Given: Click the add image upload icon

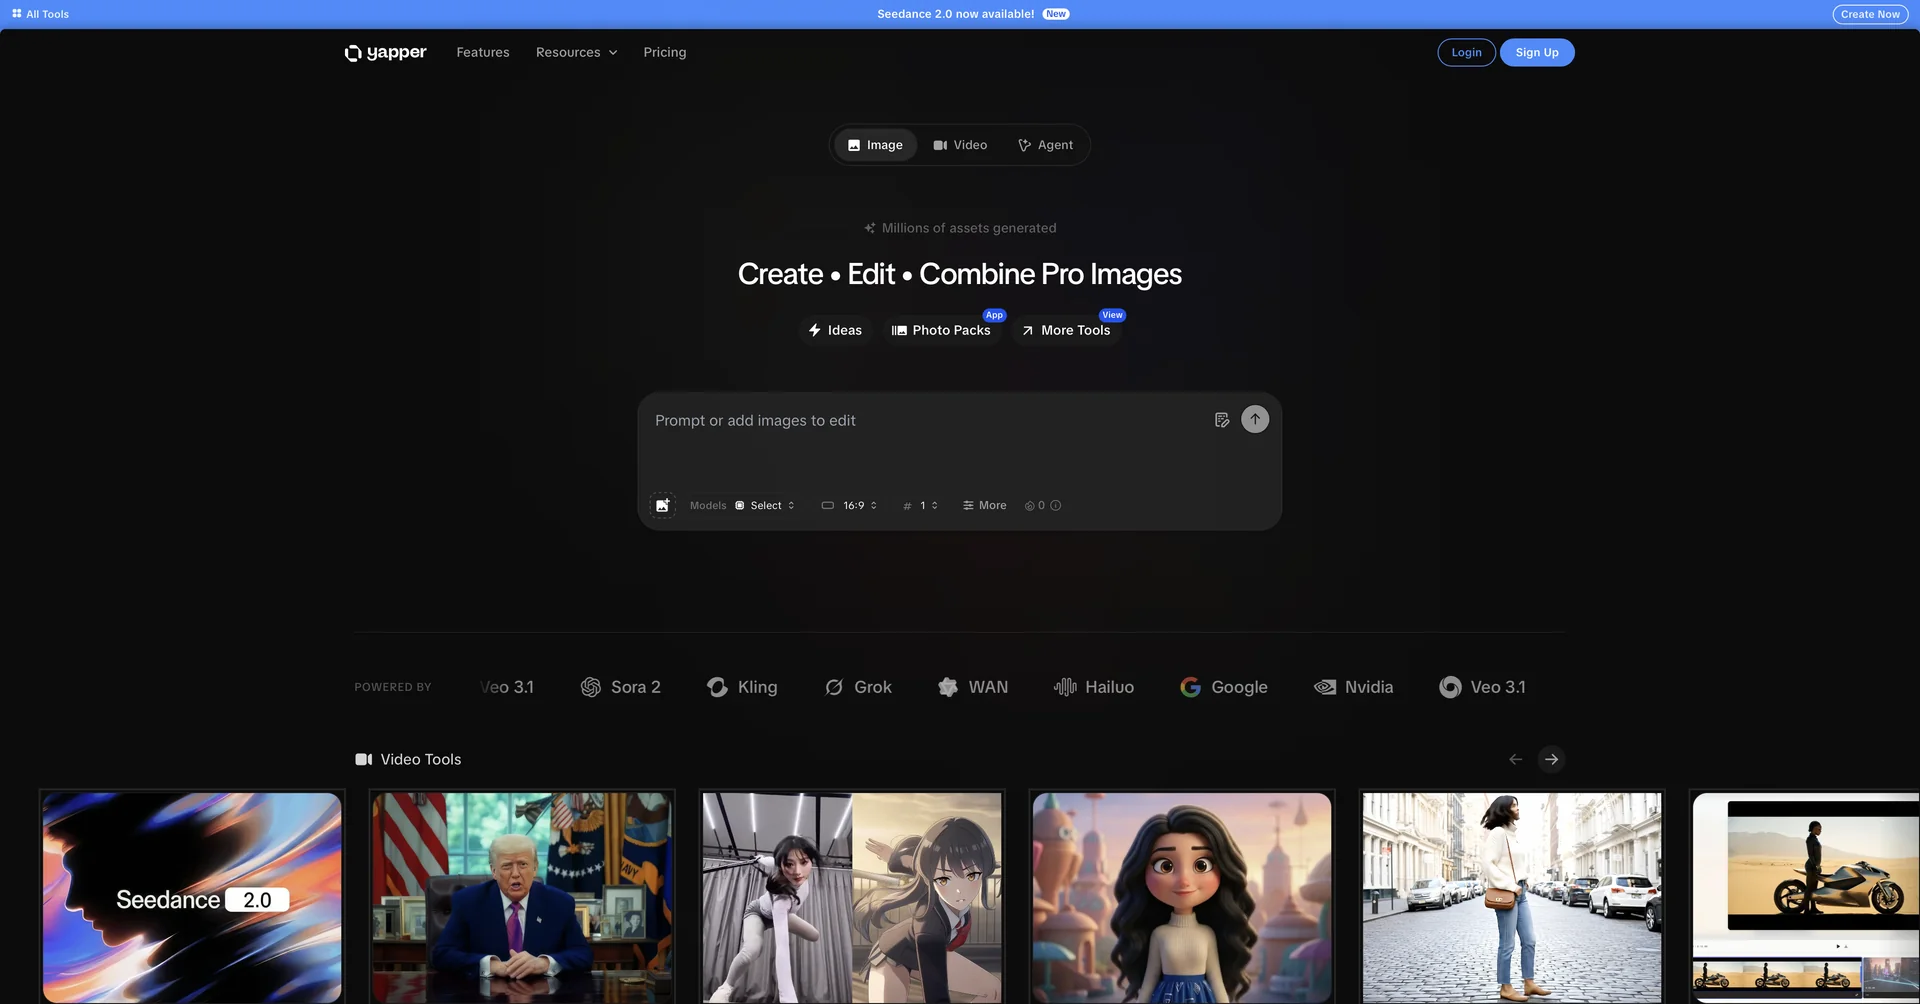Looking at the screenshot, I should [x=662, y=506].
